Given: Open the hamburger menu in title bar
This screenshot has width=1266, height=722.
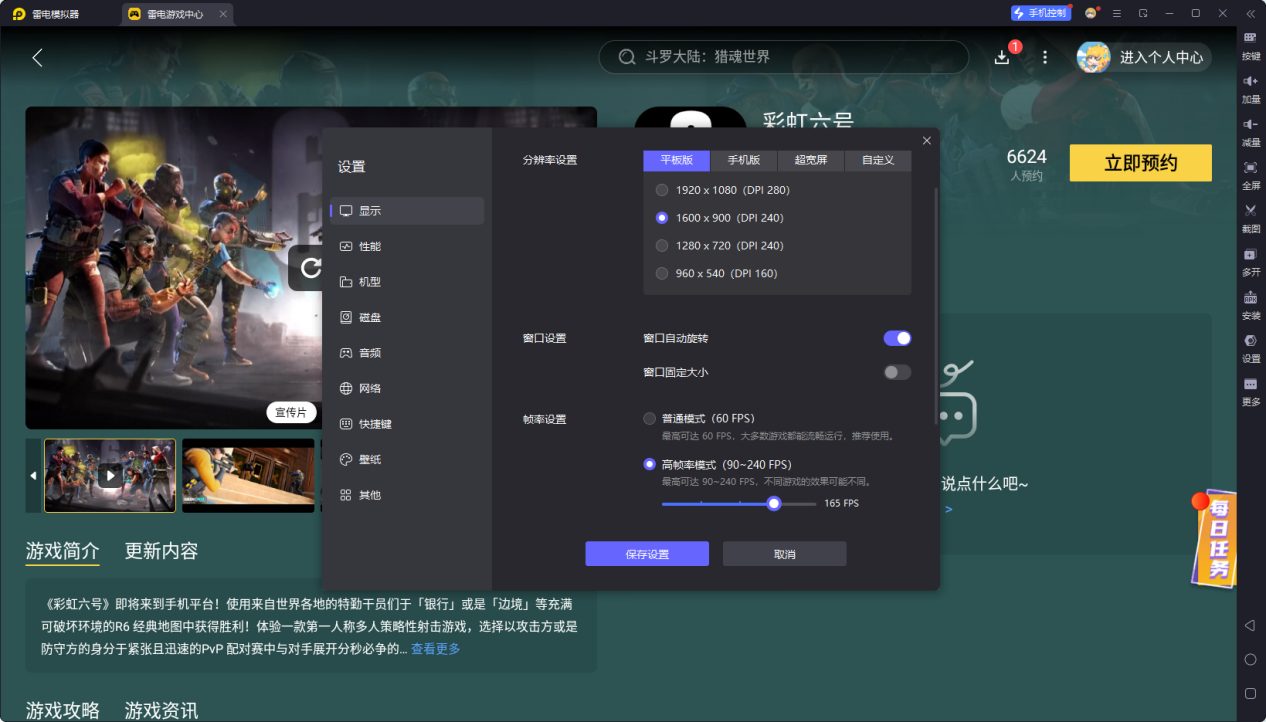Looking at the screenshot, I should 1117,13.
